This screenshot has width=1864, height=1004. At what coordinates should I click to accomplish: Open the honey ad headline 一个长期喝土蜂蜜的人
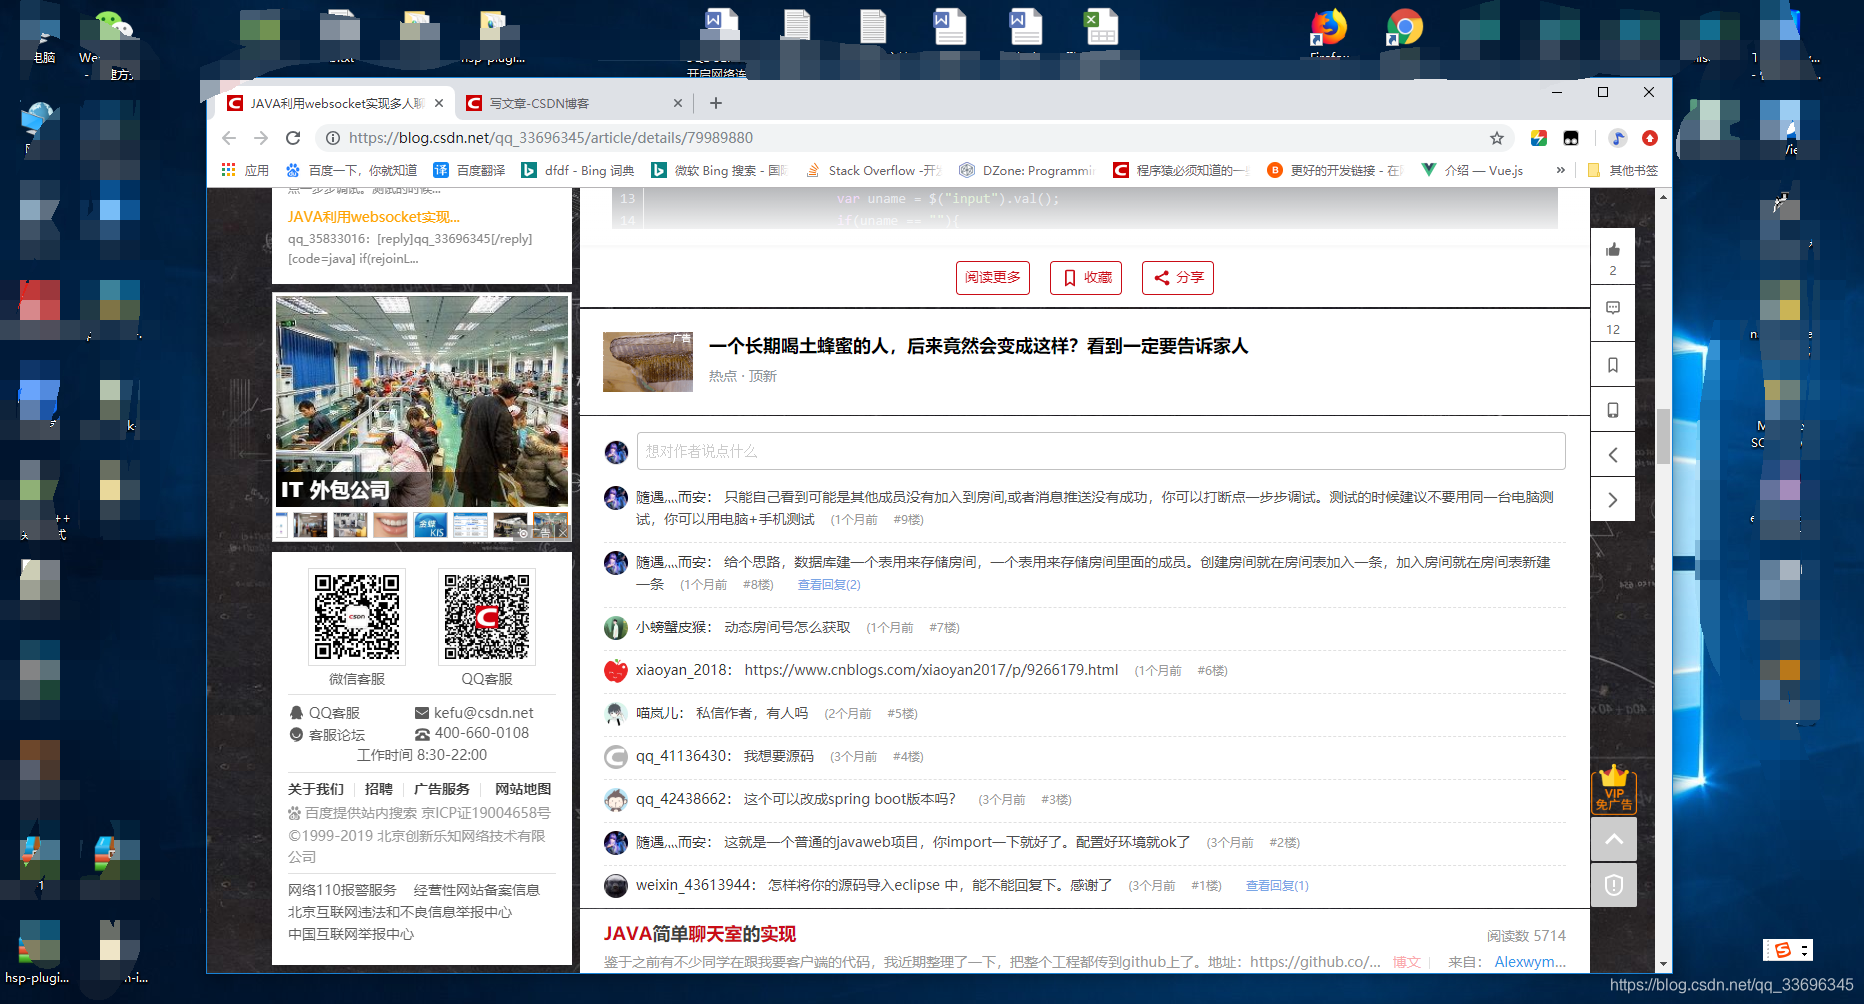(x=979, y=346)
